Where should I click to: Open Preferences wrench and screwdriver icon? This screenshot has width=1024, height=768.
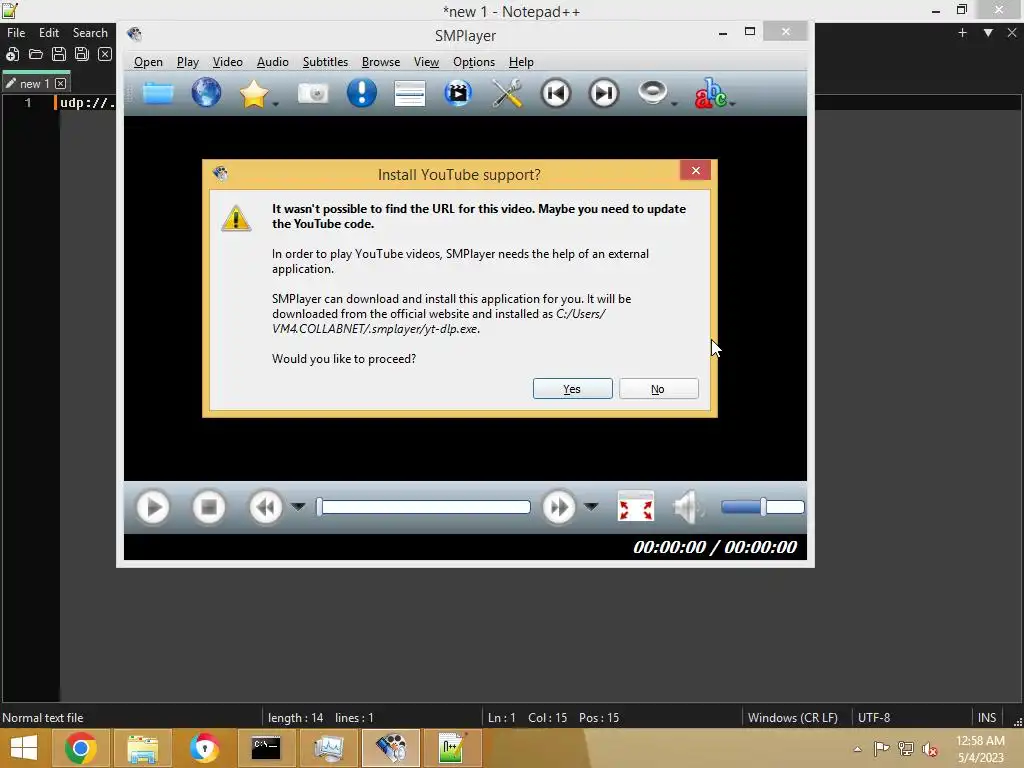click(x=507, y=93)
